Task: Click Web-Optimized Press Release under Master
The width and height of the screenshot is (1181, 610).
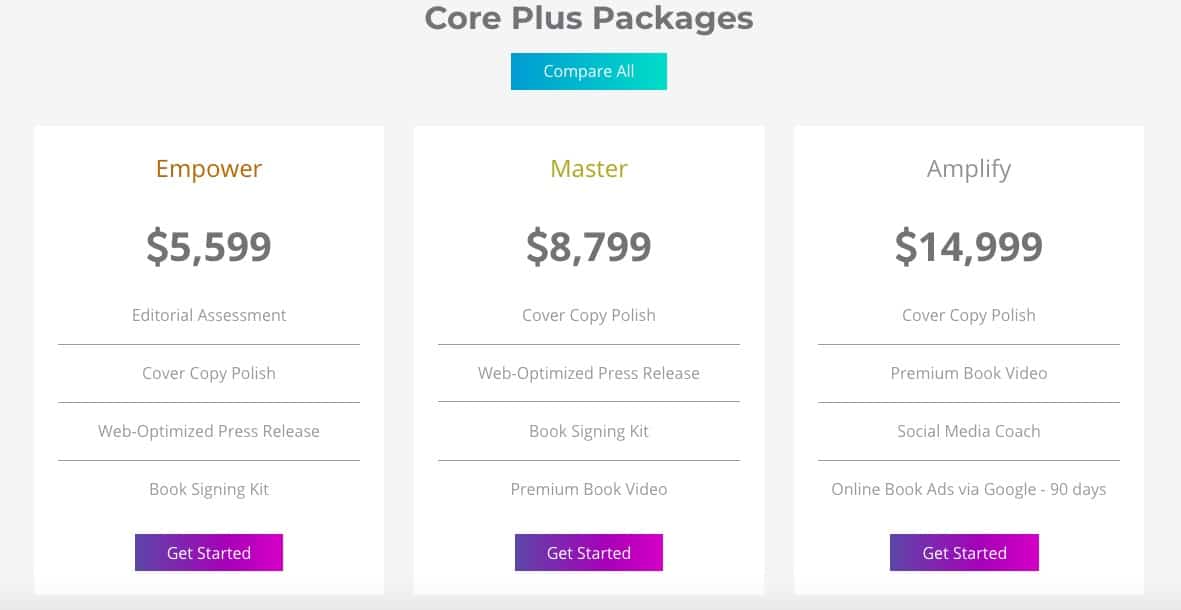Action: tap(589, 373)
